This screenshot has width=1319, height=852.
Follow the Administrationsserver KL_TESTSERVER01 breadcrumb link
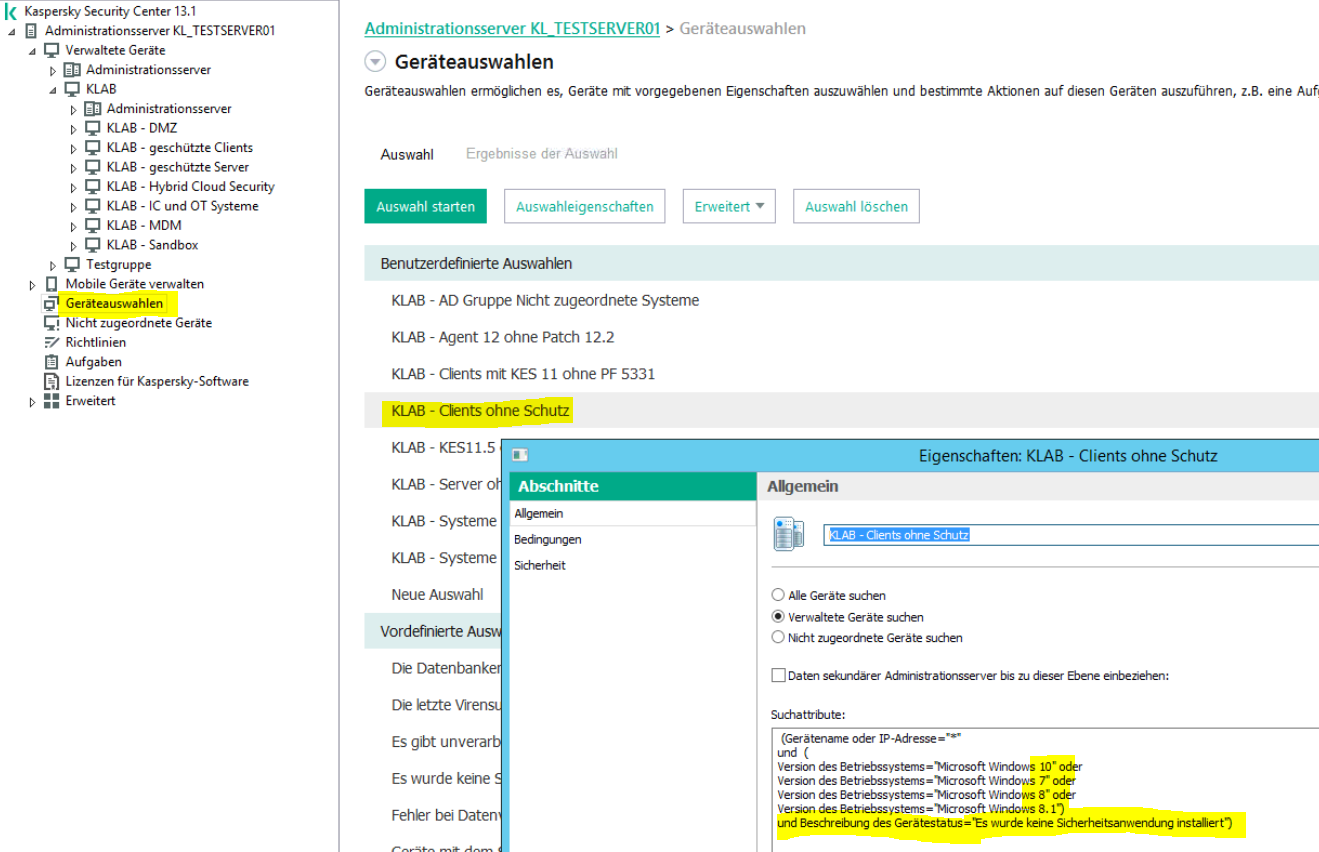click(x=512, y=29)
